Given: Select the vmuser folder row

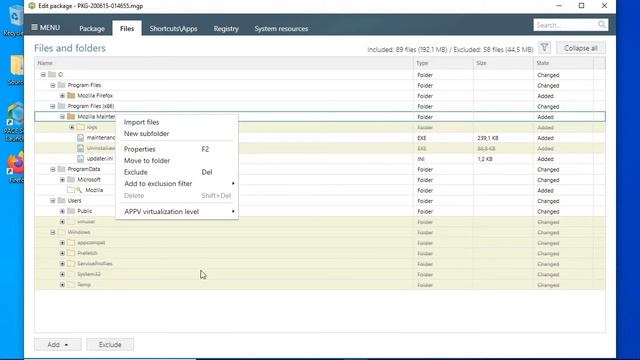Looking at the screenshot, I should tap(320, 222).
